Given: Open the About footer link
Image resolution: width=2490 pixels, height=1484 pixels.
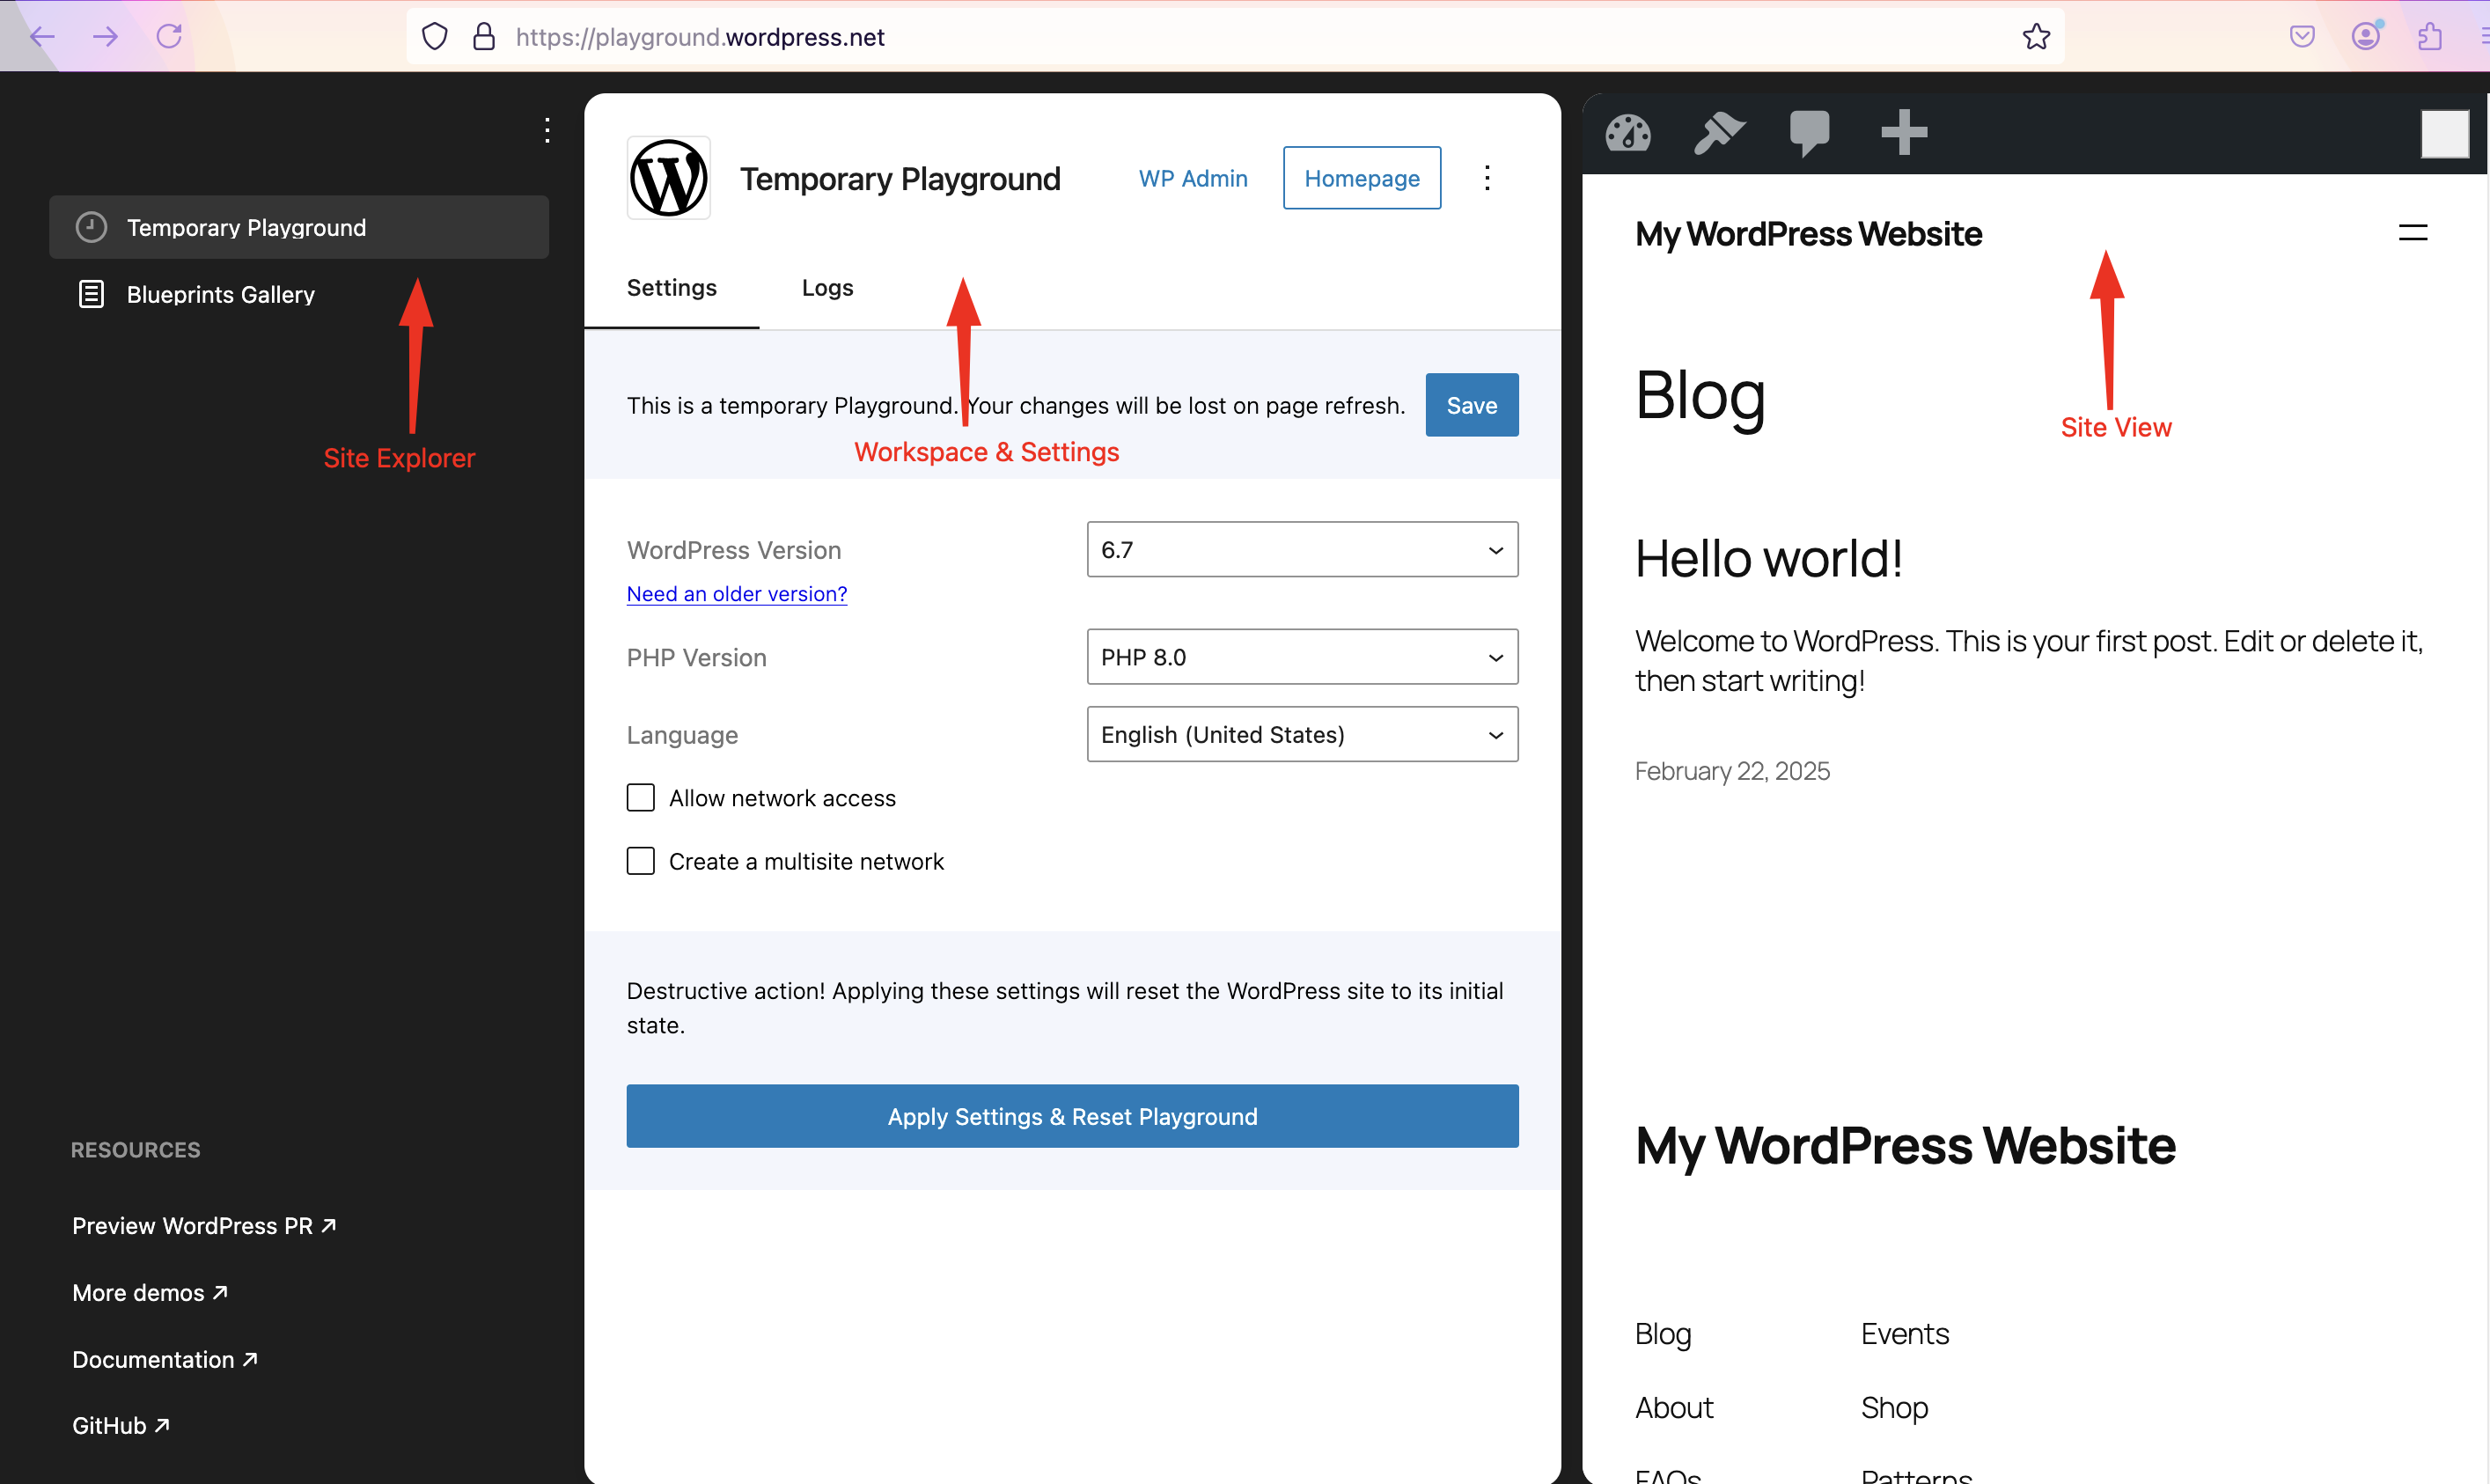Looking at the screenshot, I should click(x=1674, y=1407).
